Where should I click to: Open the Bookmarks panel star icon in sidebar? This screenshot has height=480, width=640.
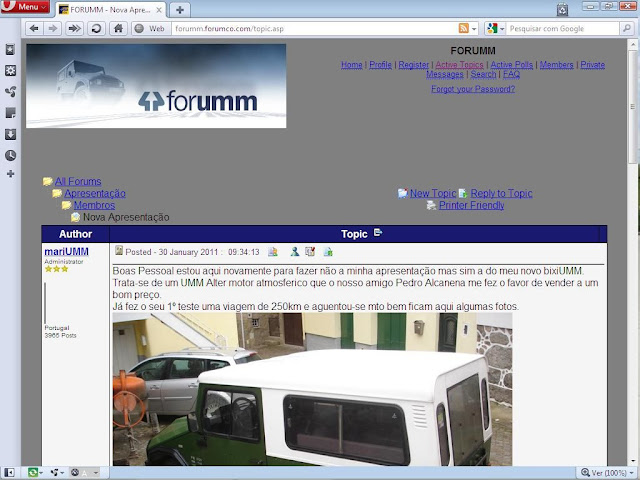coord(10,50)
